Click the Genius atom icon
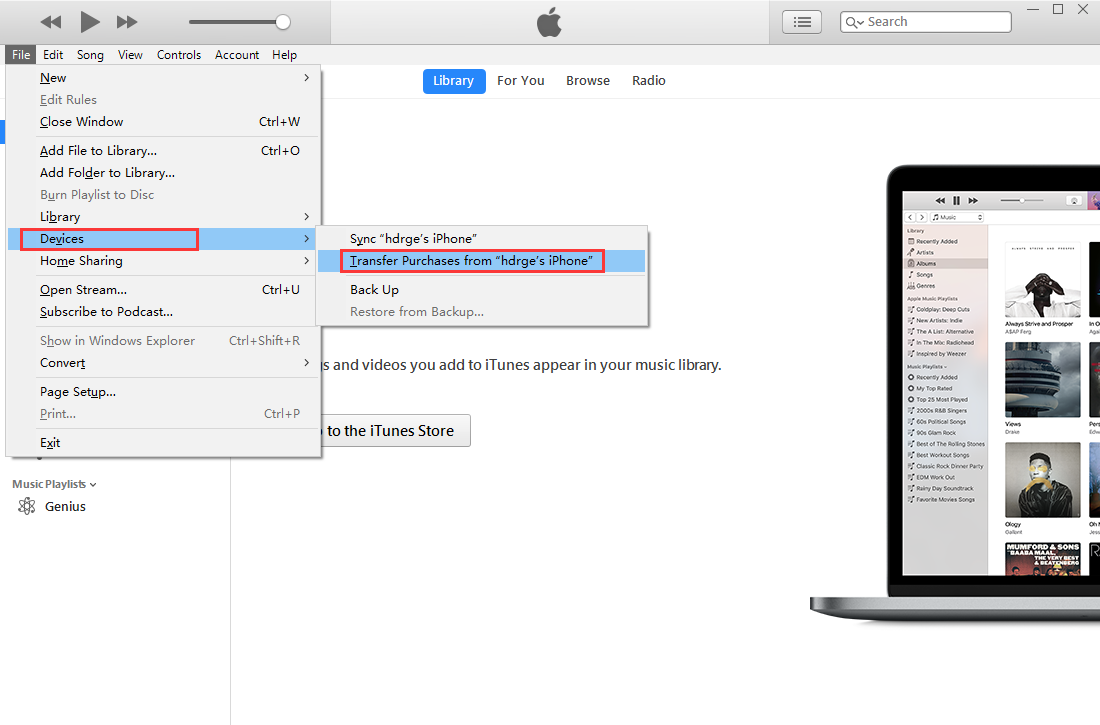Screen dimensions: 1100x725 point(27,506)
